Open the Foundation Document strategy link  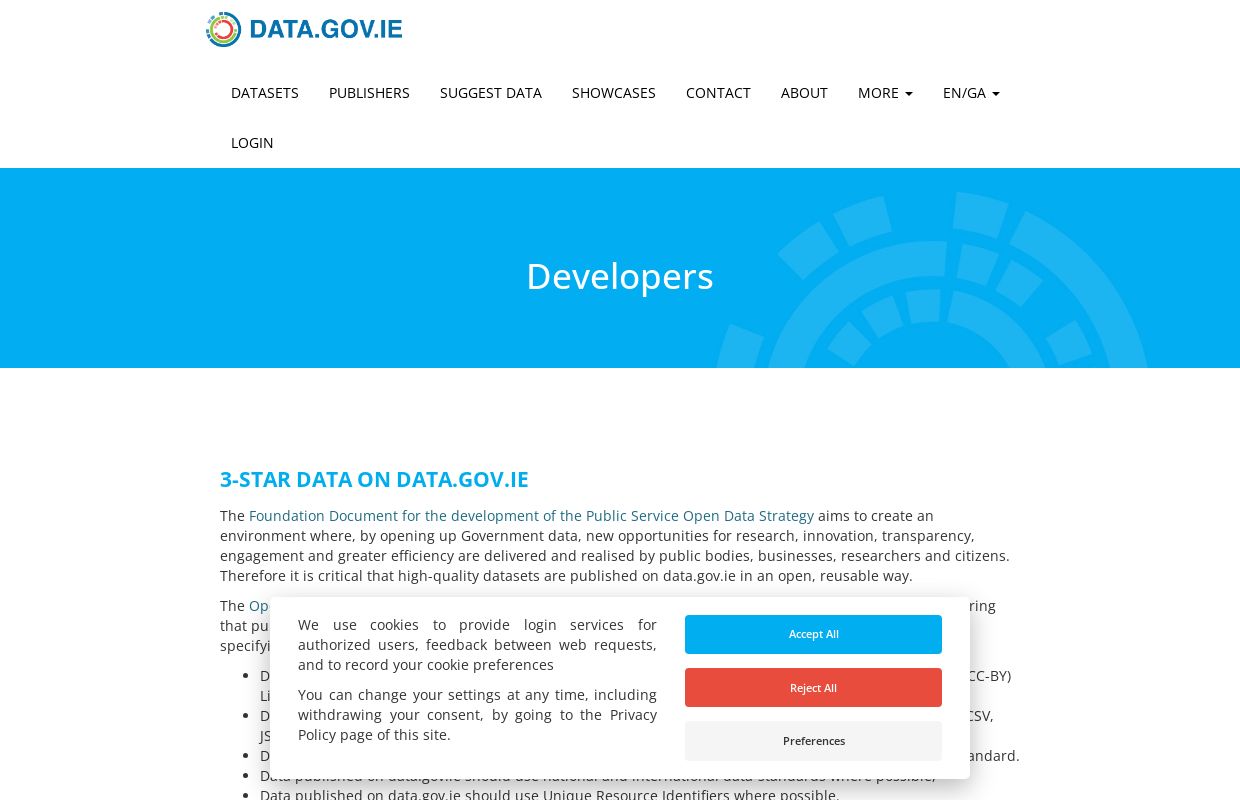tap(531, 516)
